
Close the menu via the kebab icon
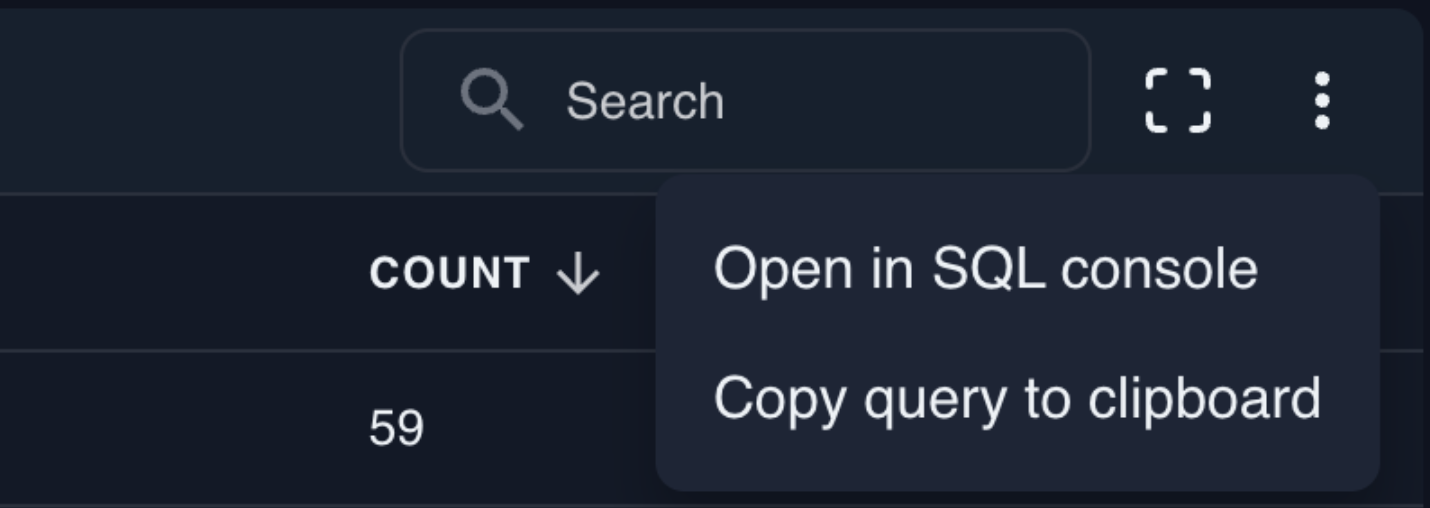click(x=1321, y=100)
